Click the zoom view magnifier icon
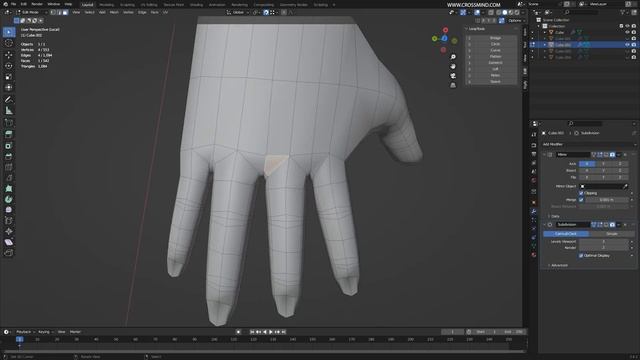Image resolution: width=640 pixels, height=360 pixels. pos(453,57)
